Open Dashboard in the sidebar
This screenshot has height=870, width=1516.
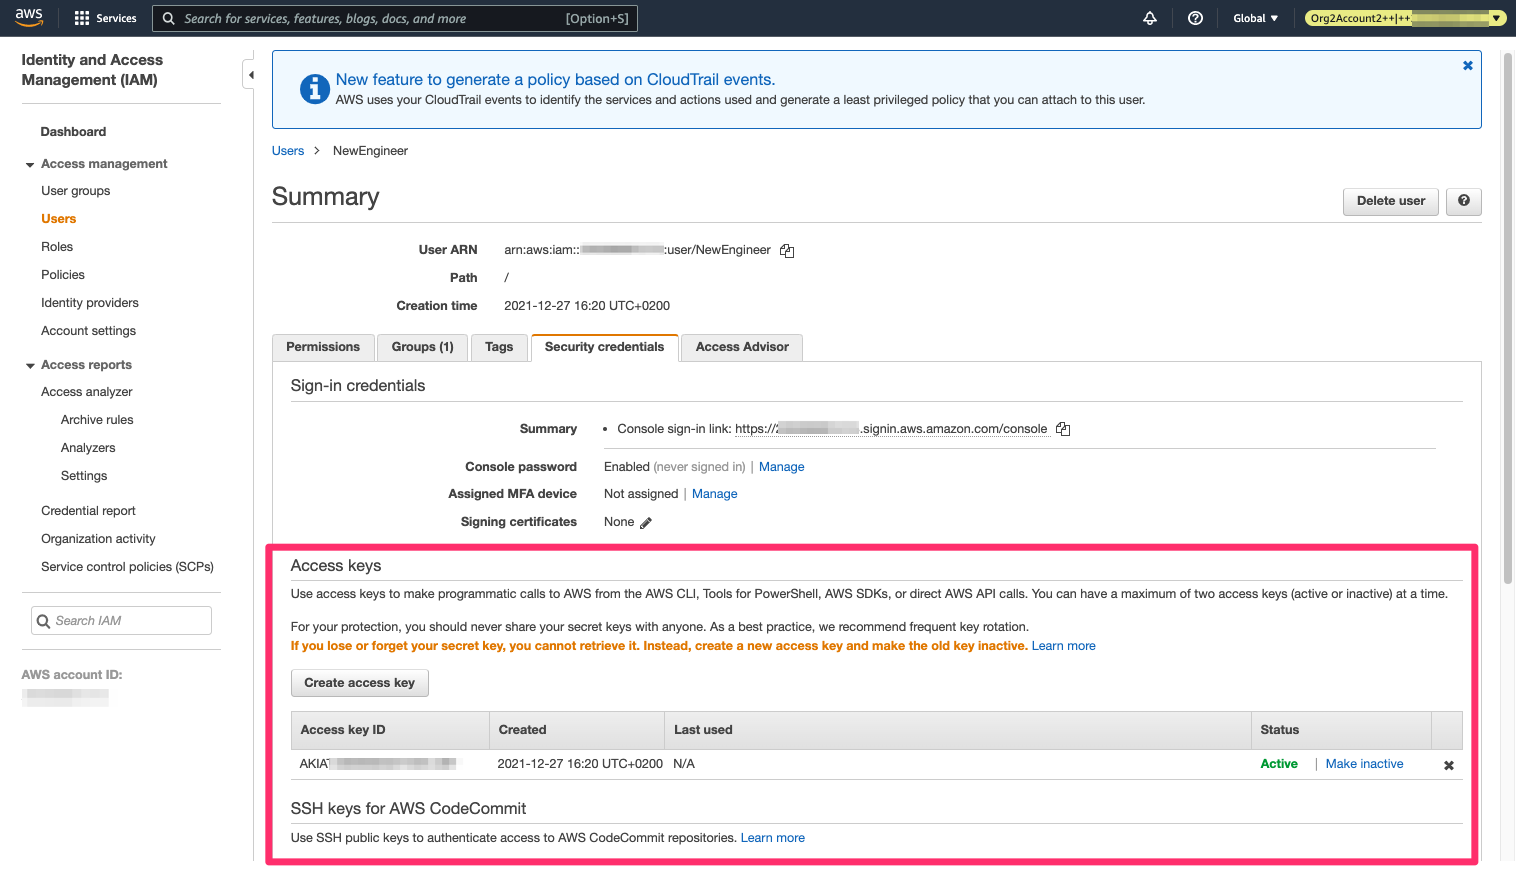tap(73, 132)
